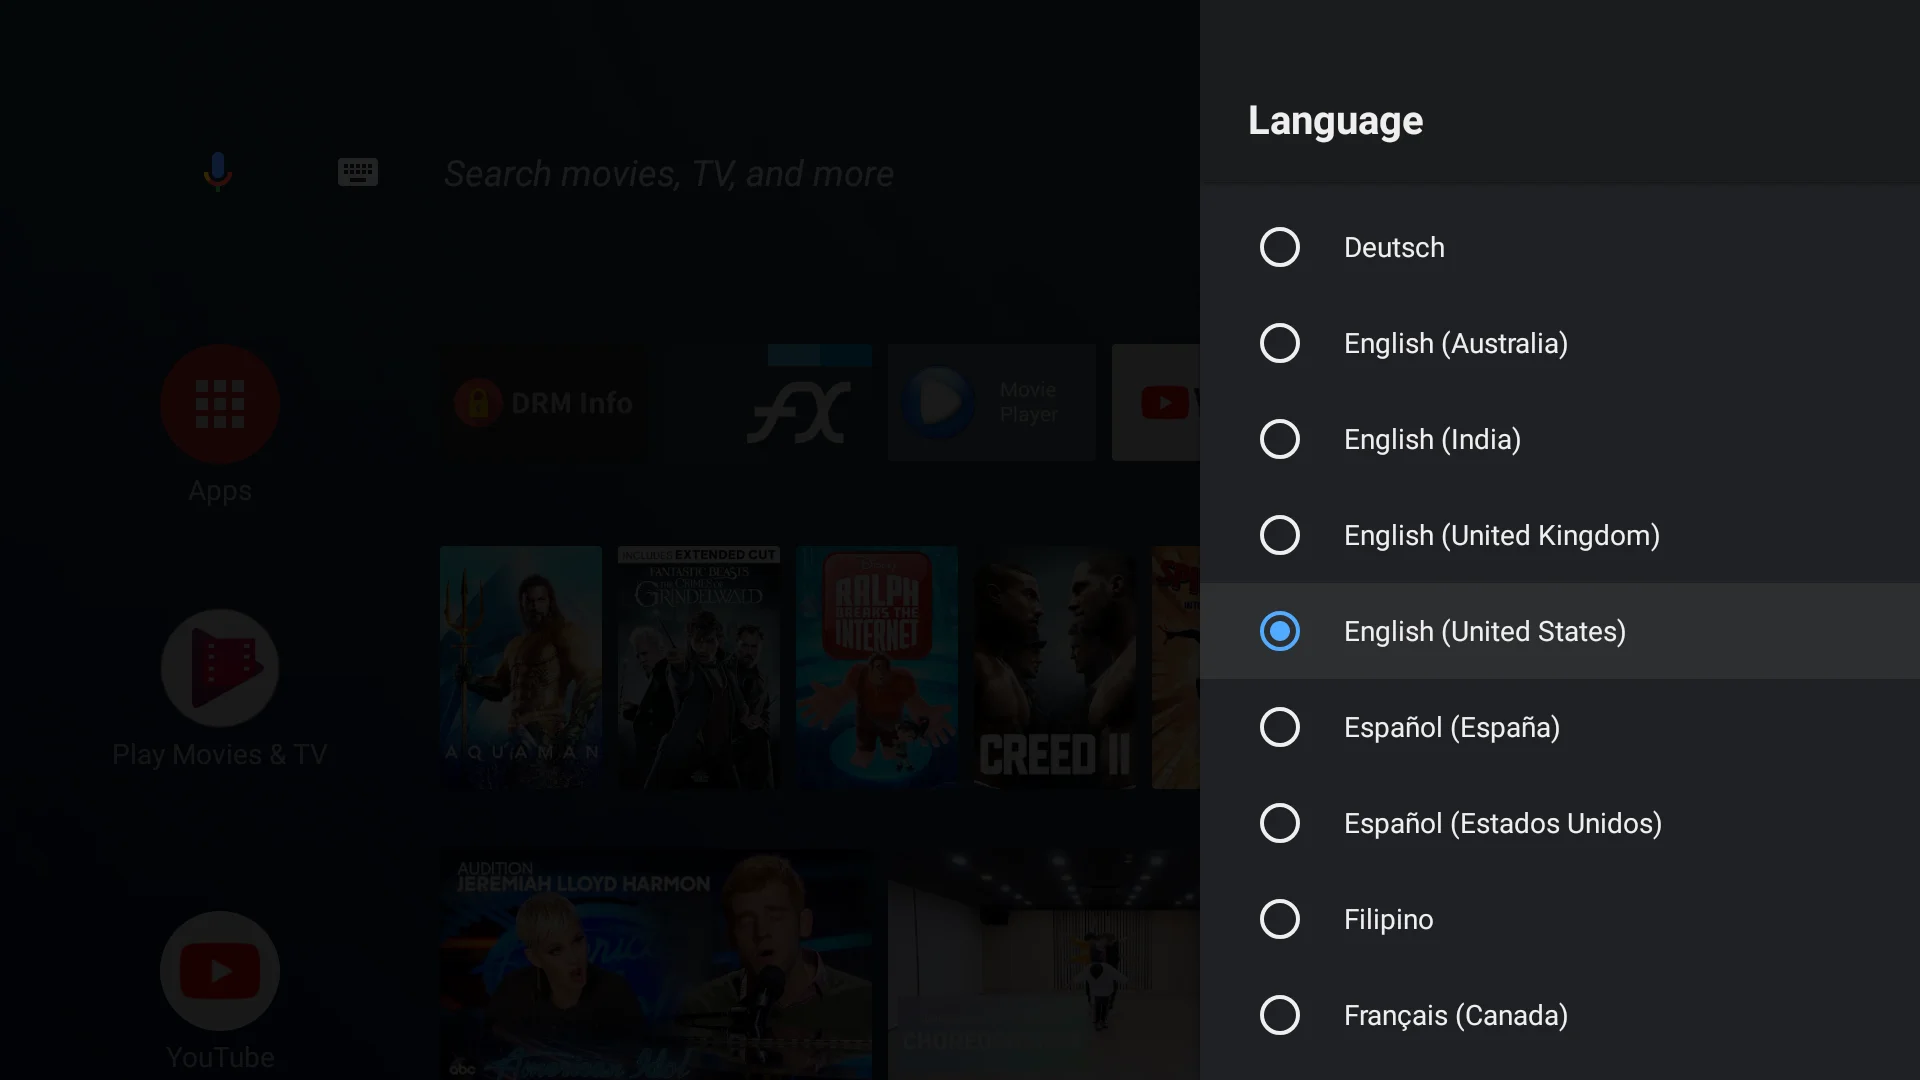Open the YouTube app icon
This screenshot has height=1080, width=1920.
(x=220, y=970)
